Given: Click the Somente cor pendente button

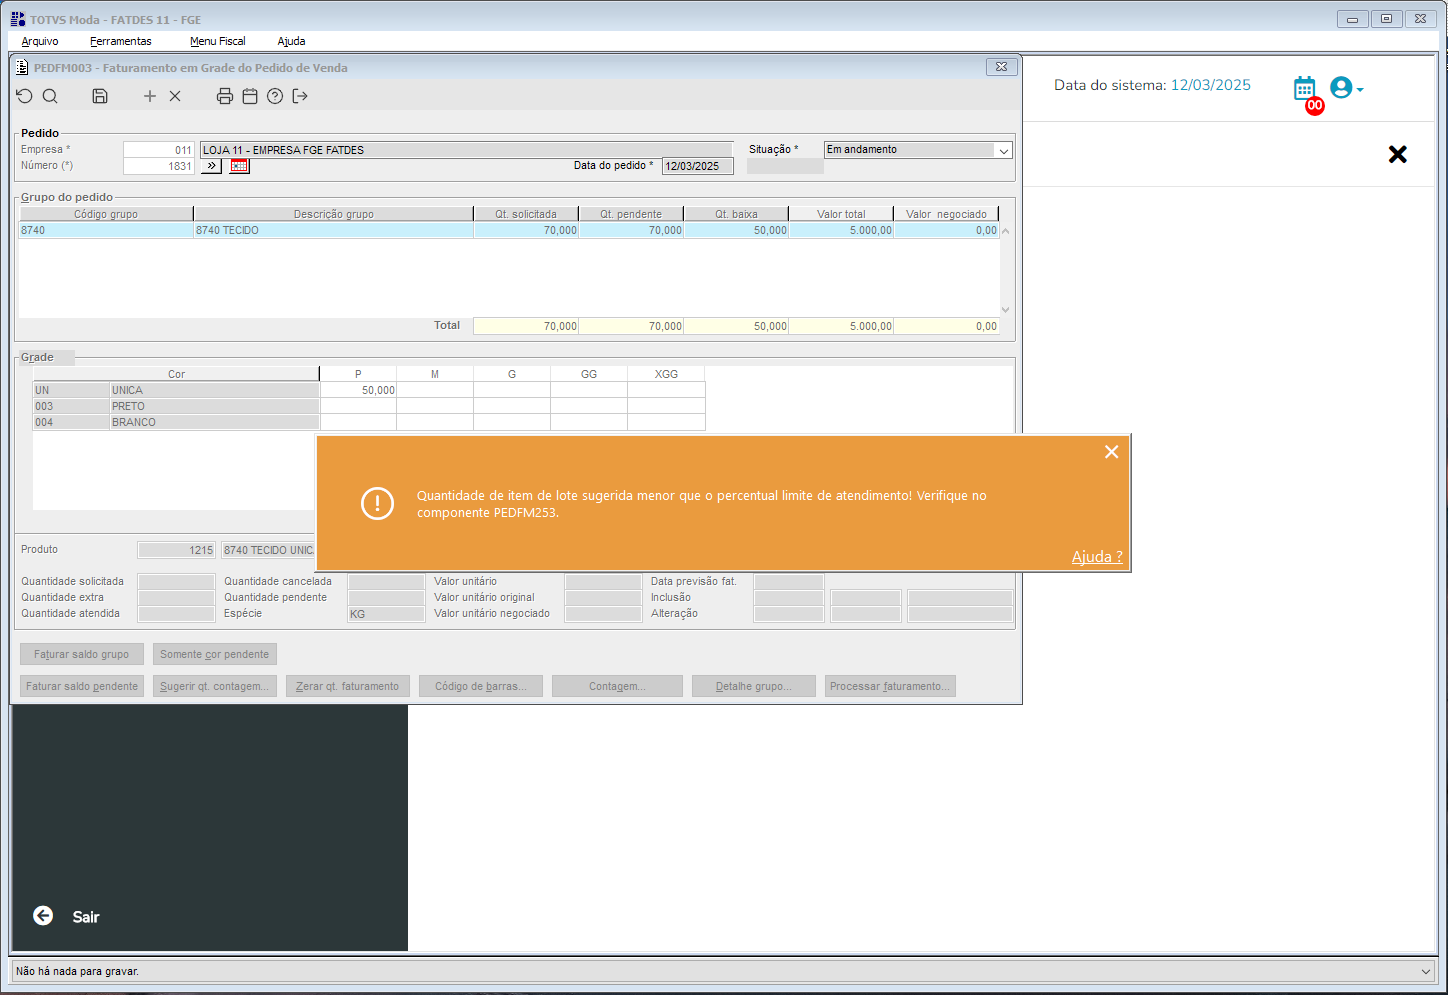Looking at the screenshot, I should point(215,654).
